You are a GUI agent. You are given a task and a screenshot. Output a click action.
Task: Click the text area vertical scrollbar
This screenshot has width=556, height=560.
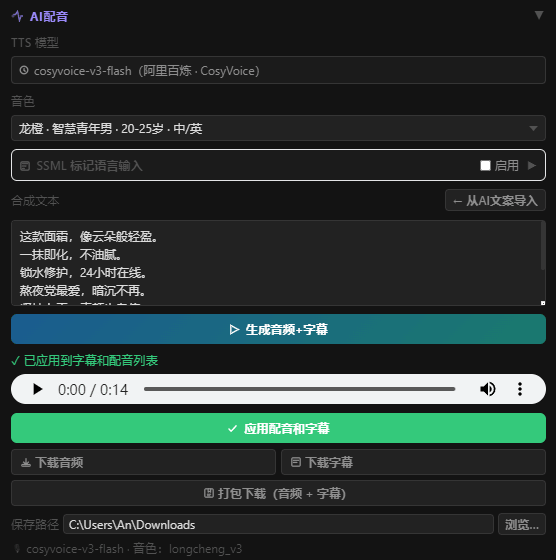543,245
